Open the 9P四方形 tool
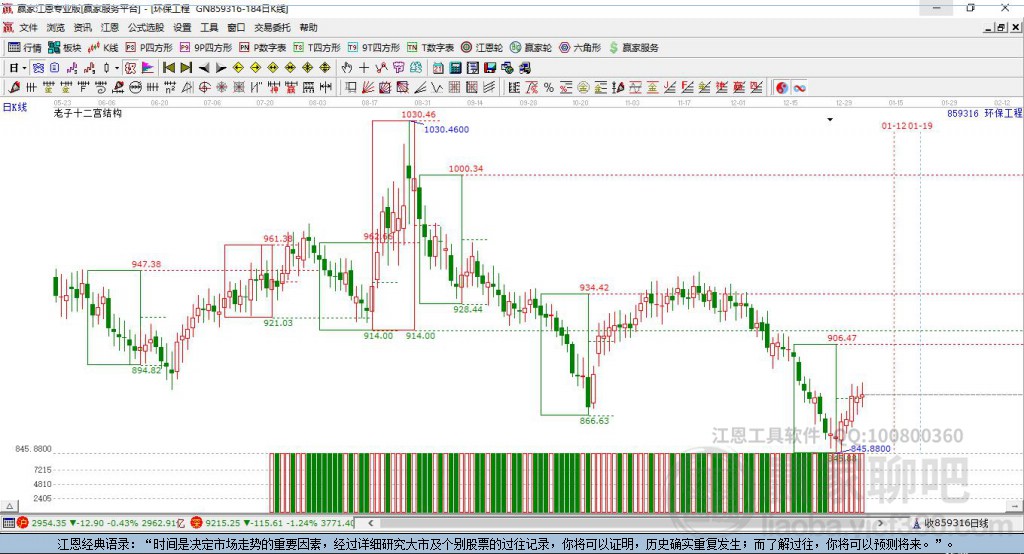The width and height of the screenshot is (1024, 554). point(206,48)
